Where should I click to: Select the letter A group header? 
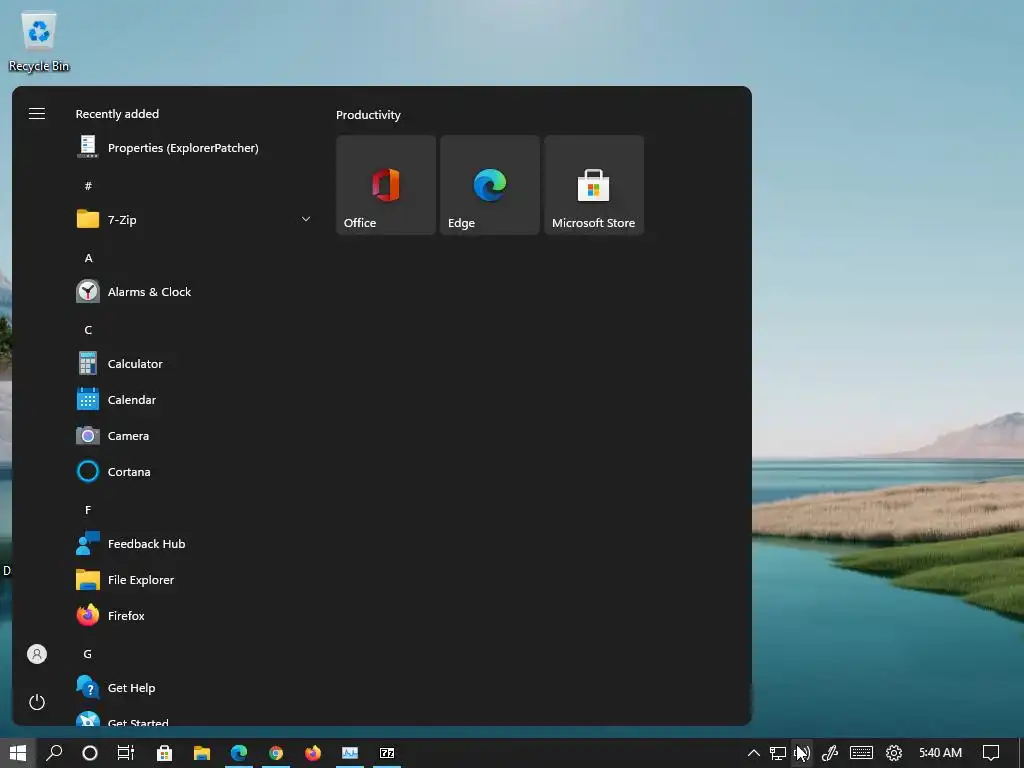pyautogui.click(x=88, y=258)
